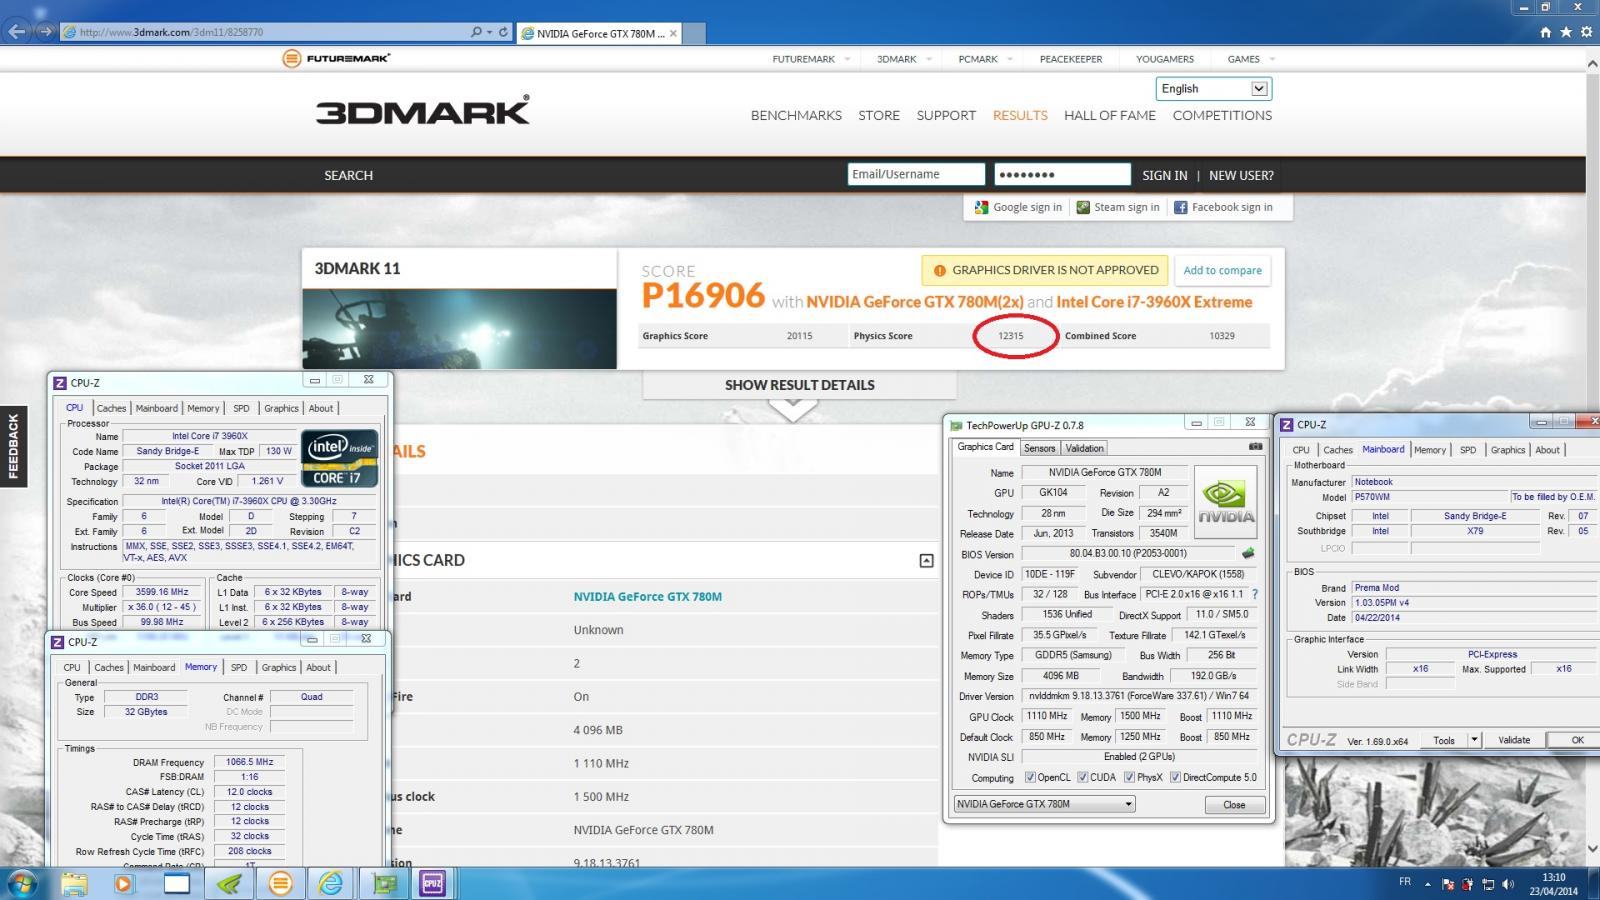Switch to the Validation tab in GPU-Z
Screen dimensions: 1600x900
(1084, 448)
